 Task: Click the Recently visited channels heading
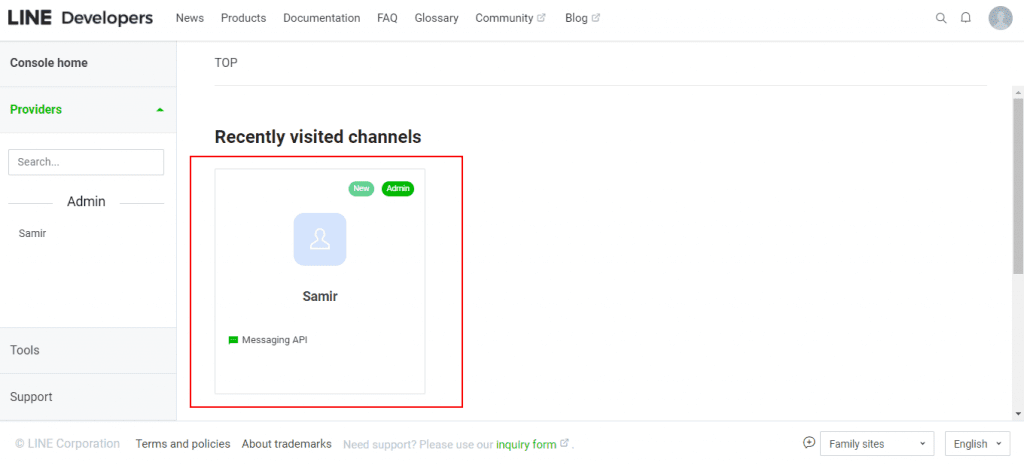318,137
